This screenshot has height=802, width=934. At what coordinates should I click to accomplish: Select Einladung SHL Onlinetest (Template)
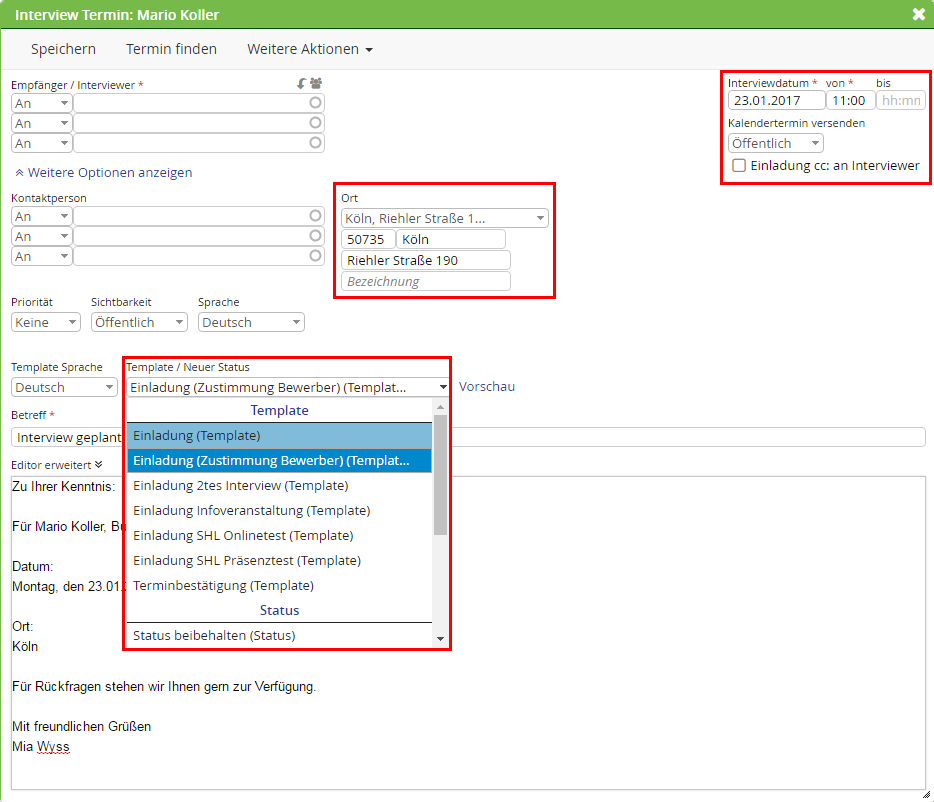click(279, 536)
